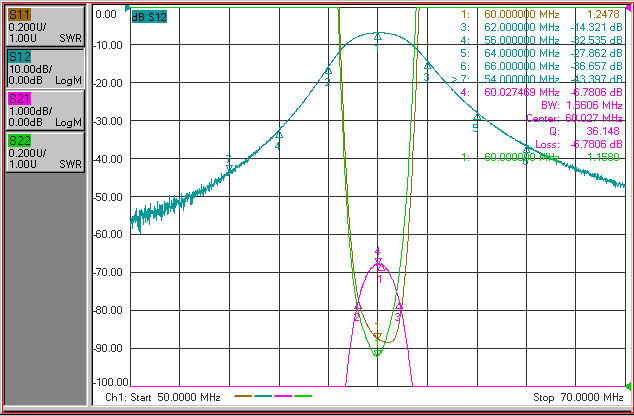Click the teal S12 legend line
The width and height of the screenshot is (634, 416).
[x=263, y=396]
